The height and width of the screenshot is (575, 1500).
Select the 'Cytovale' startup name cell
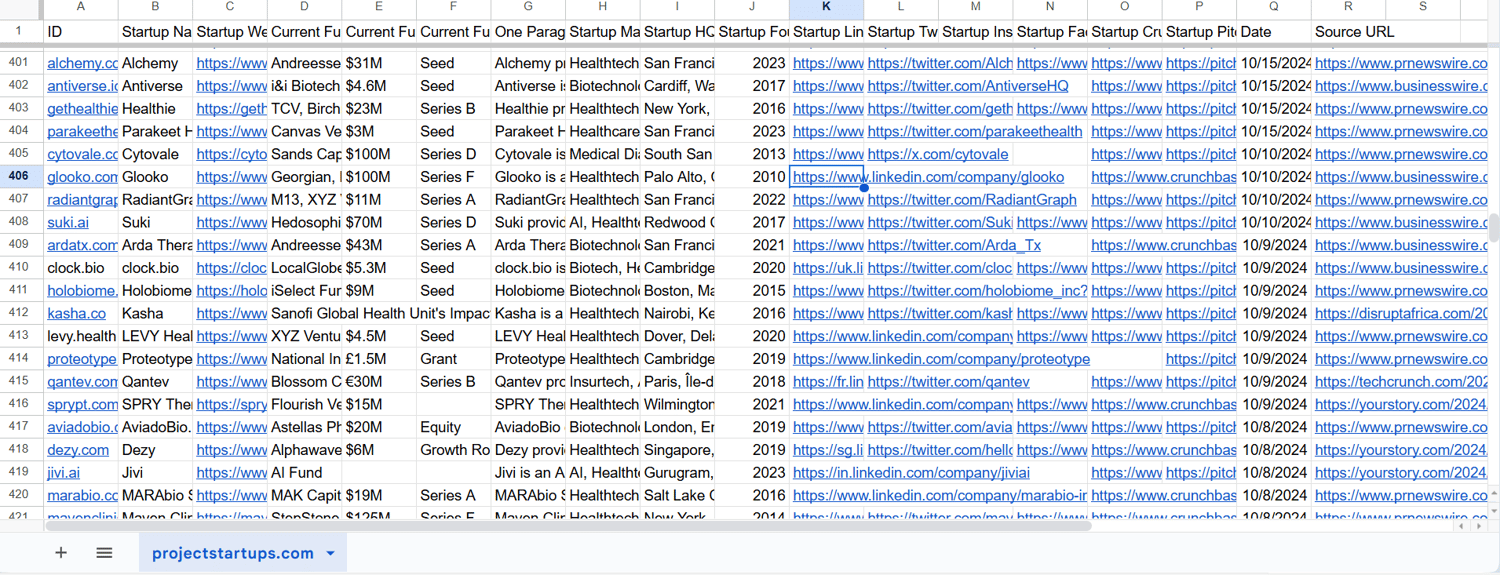pyautogui.click(x=155, y=154)
